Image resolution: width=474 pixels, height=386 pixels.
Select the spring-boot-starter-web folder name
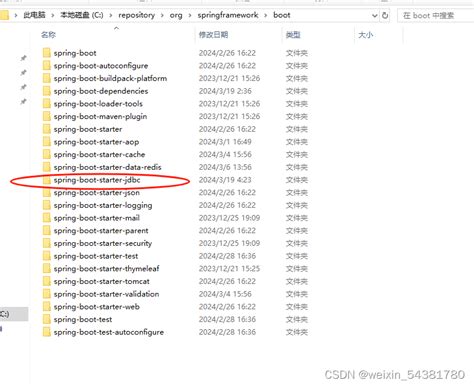coord(96,307)
